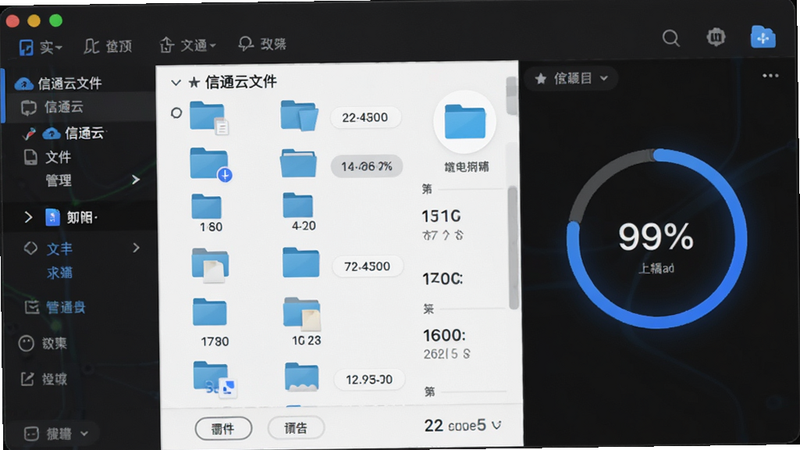
Task: Click the chat bubble toolbar item
Action: click(x=262, y=44)
